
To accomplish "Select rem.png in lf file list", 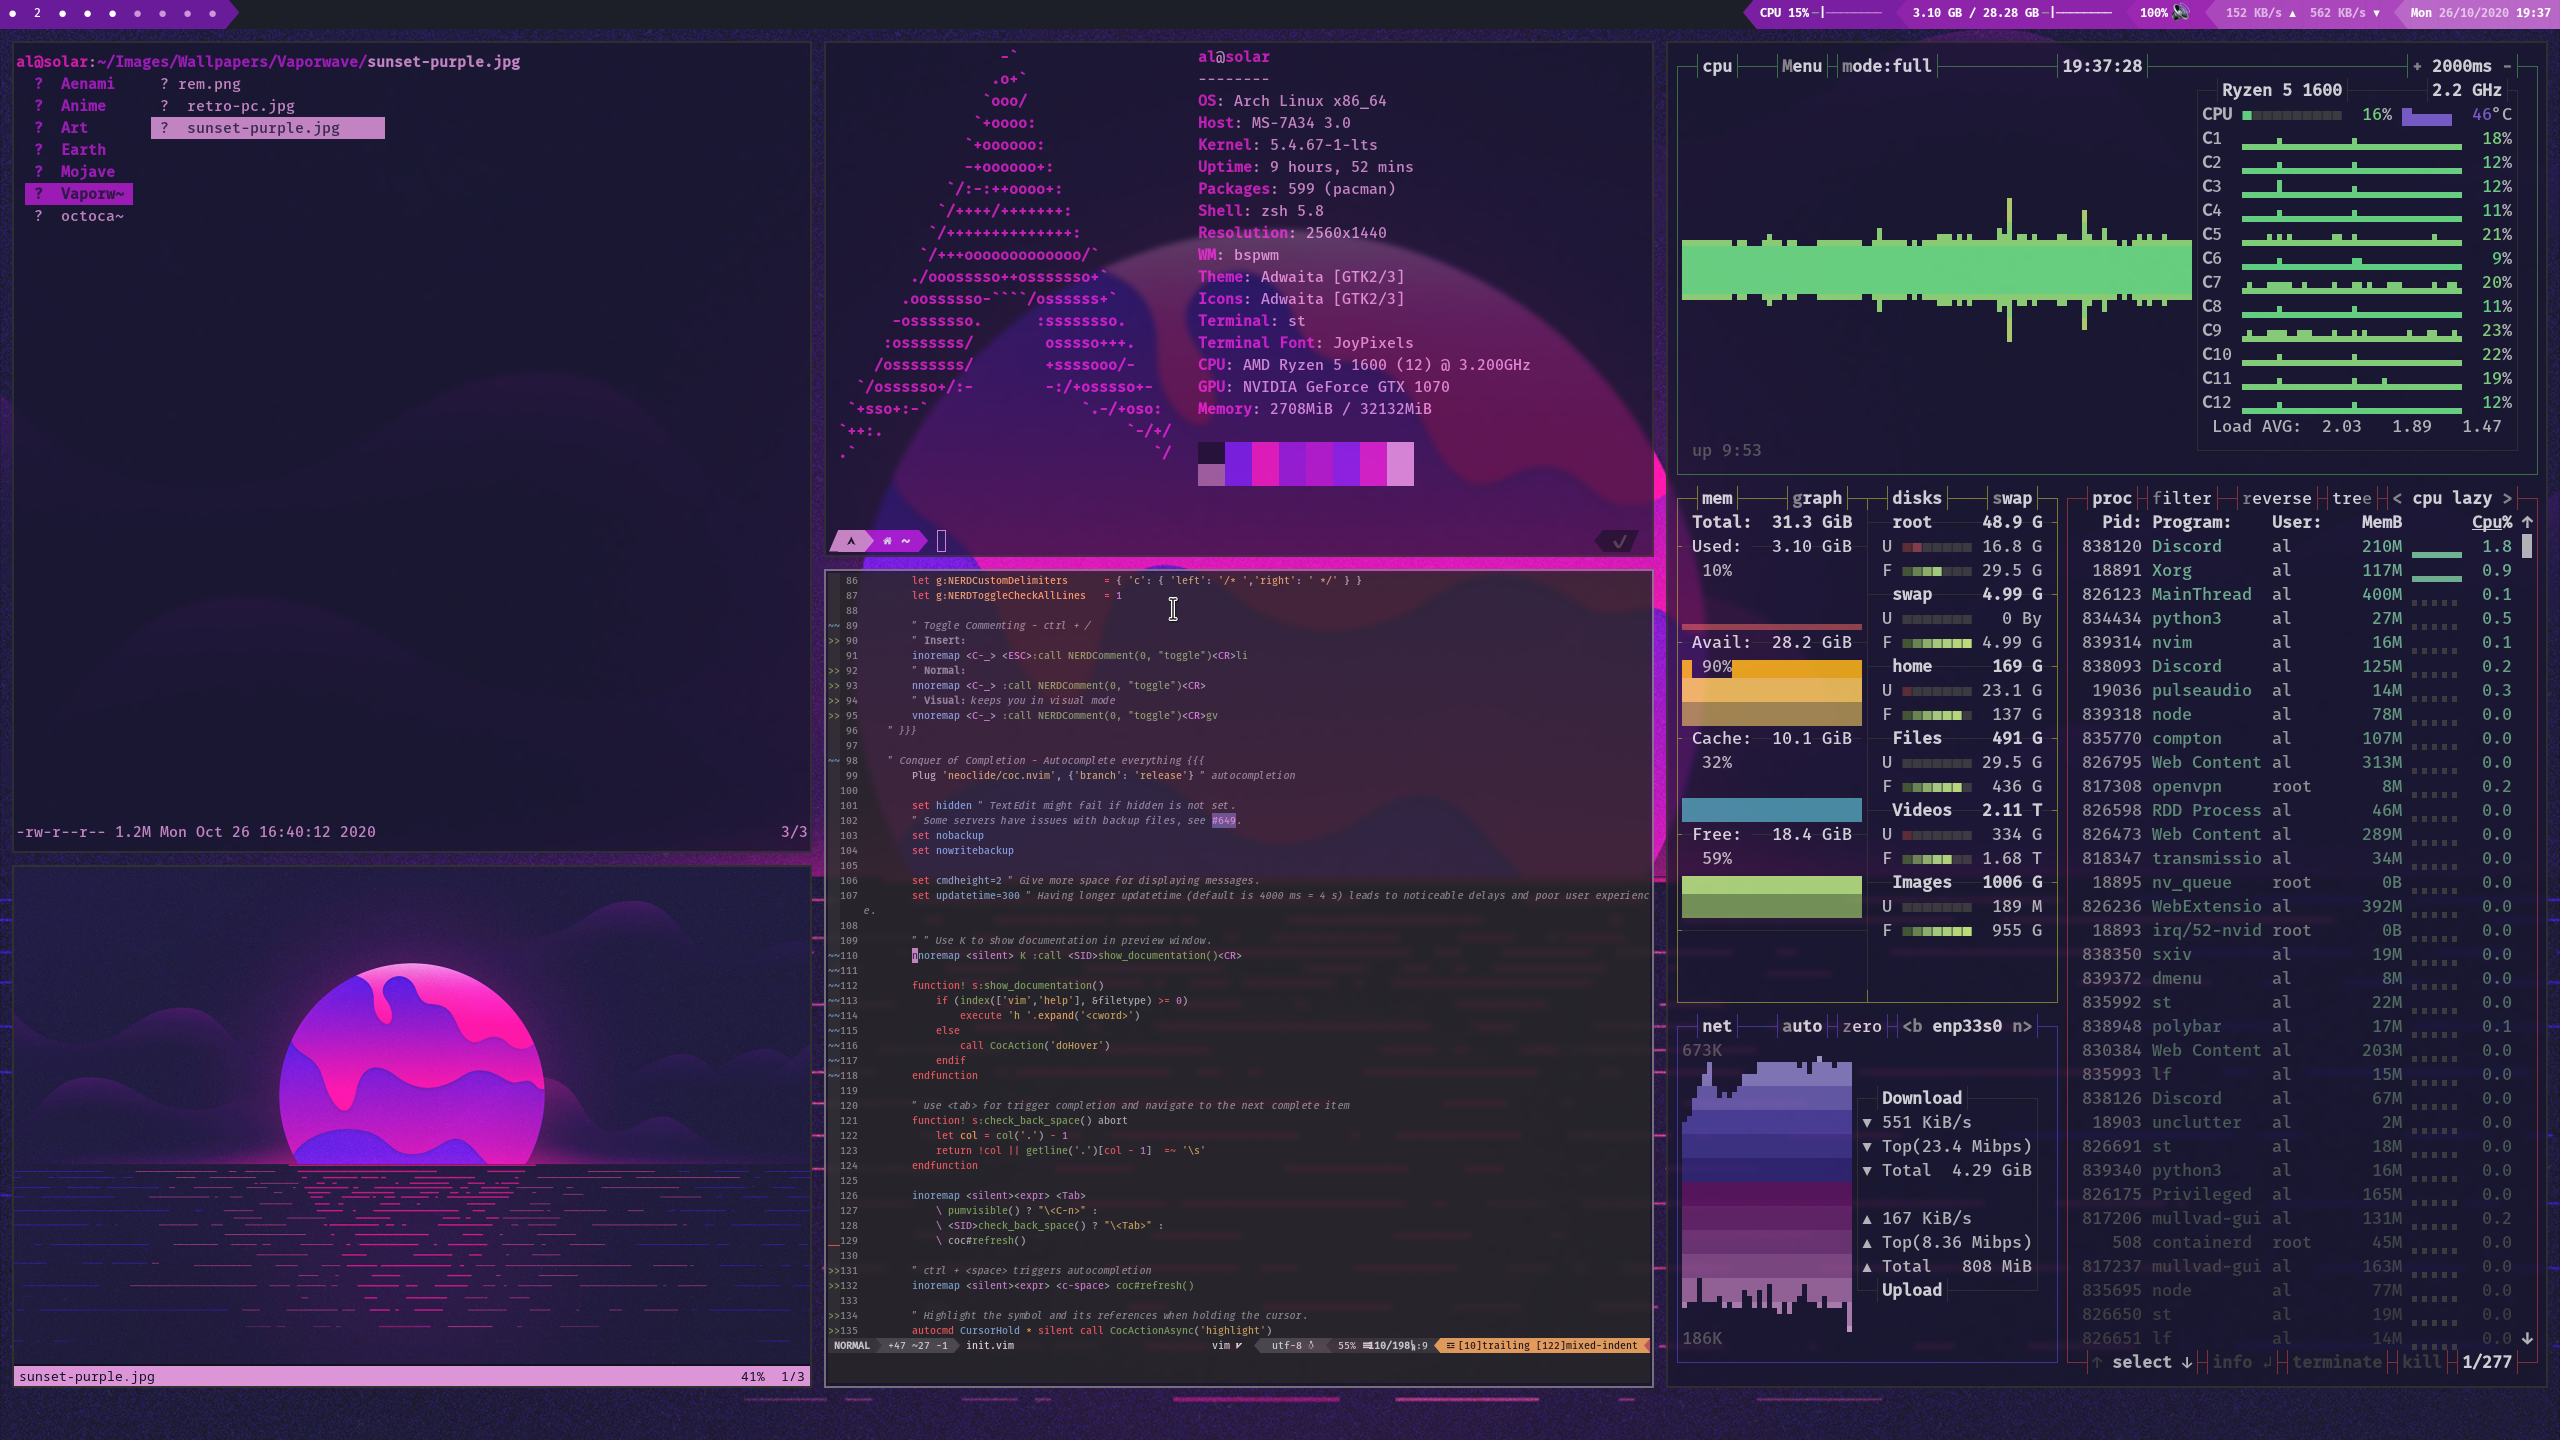I will 209,84.
